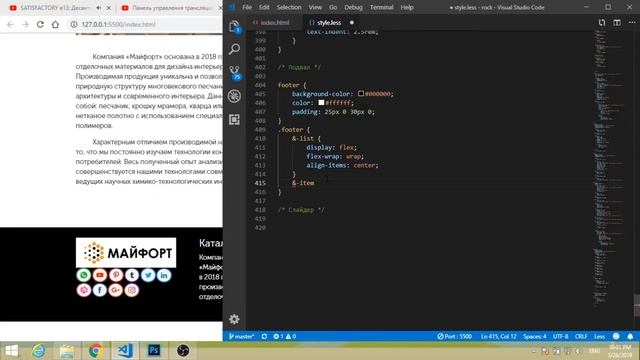
Task: Change indentation via Spaces: 4
Action: (535, 336)
